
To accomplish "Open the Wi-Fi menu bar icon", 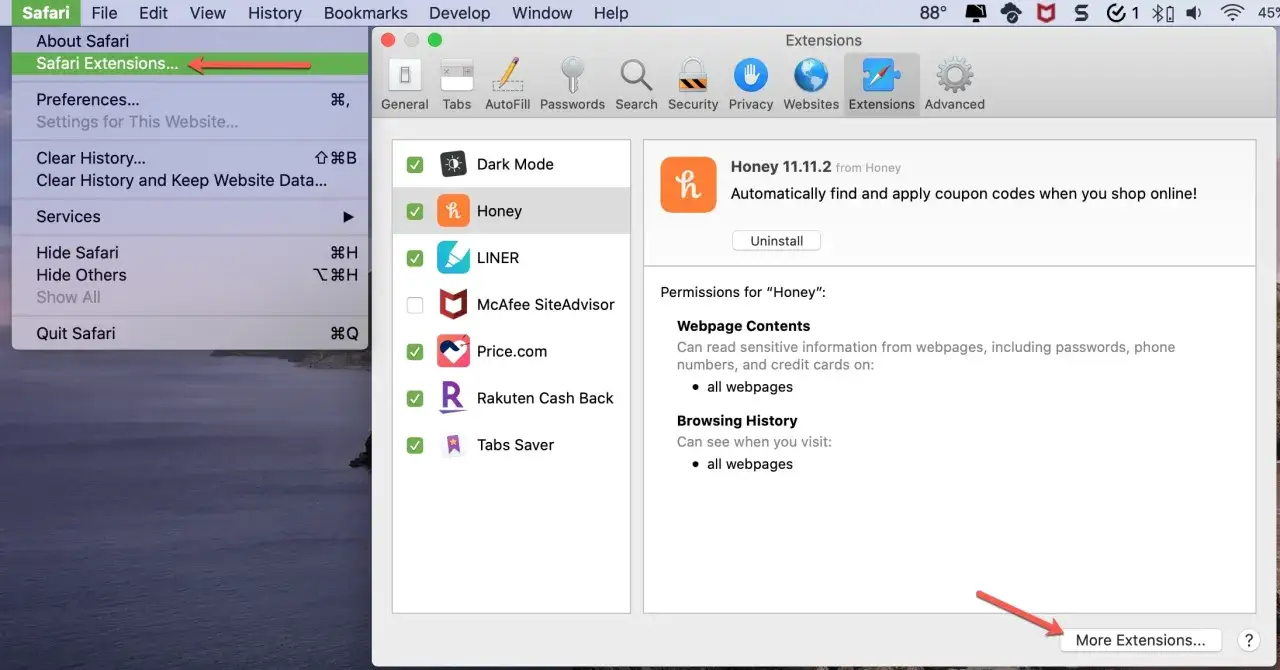I will coord(1231,13).
